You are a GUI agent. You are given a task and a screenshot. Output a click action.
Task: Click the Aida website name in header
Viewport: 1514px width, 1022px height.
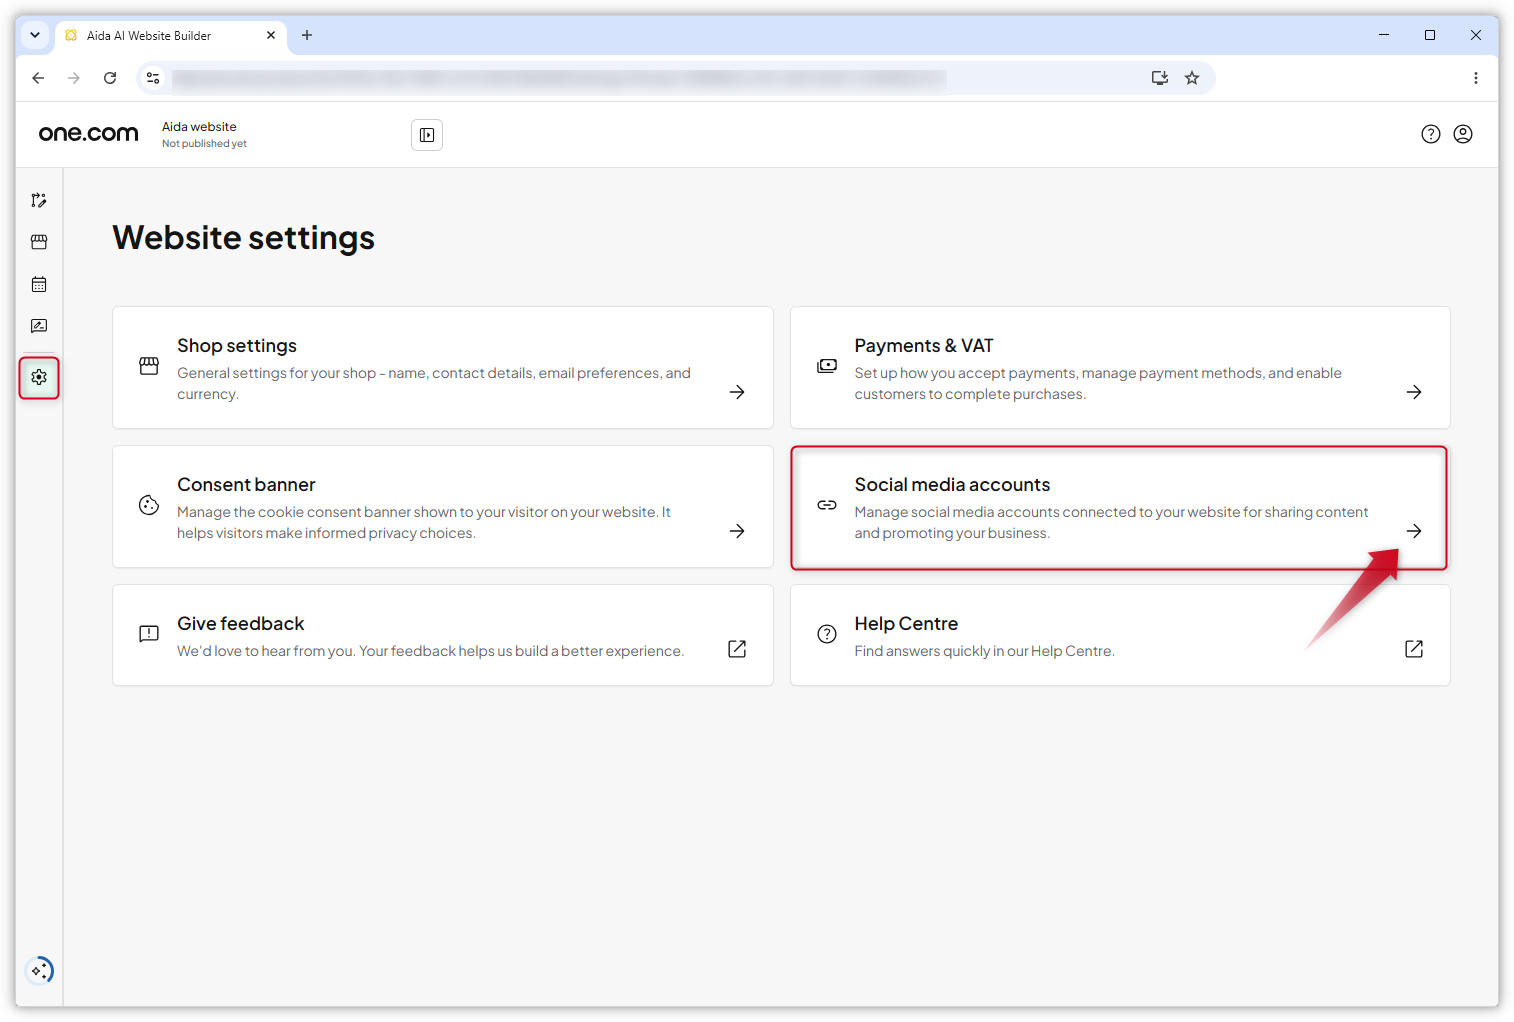[x=199, y=127]
